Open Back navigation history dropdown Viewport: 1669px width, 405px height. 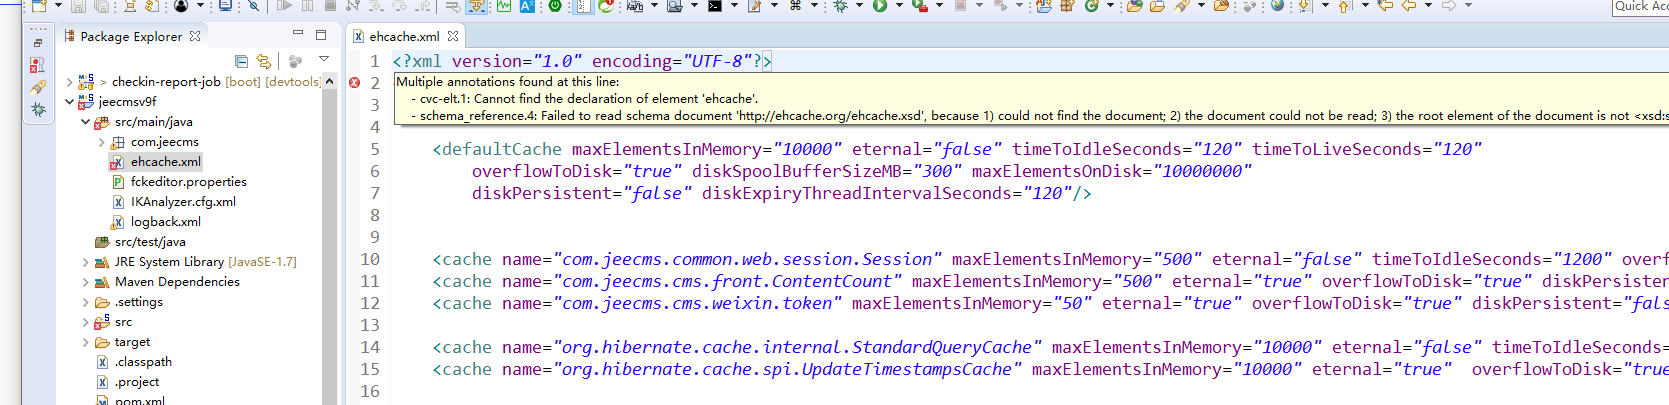coord(1428,7)
